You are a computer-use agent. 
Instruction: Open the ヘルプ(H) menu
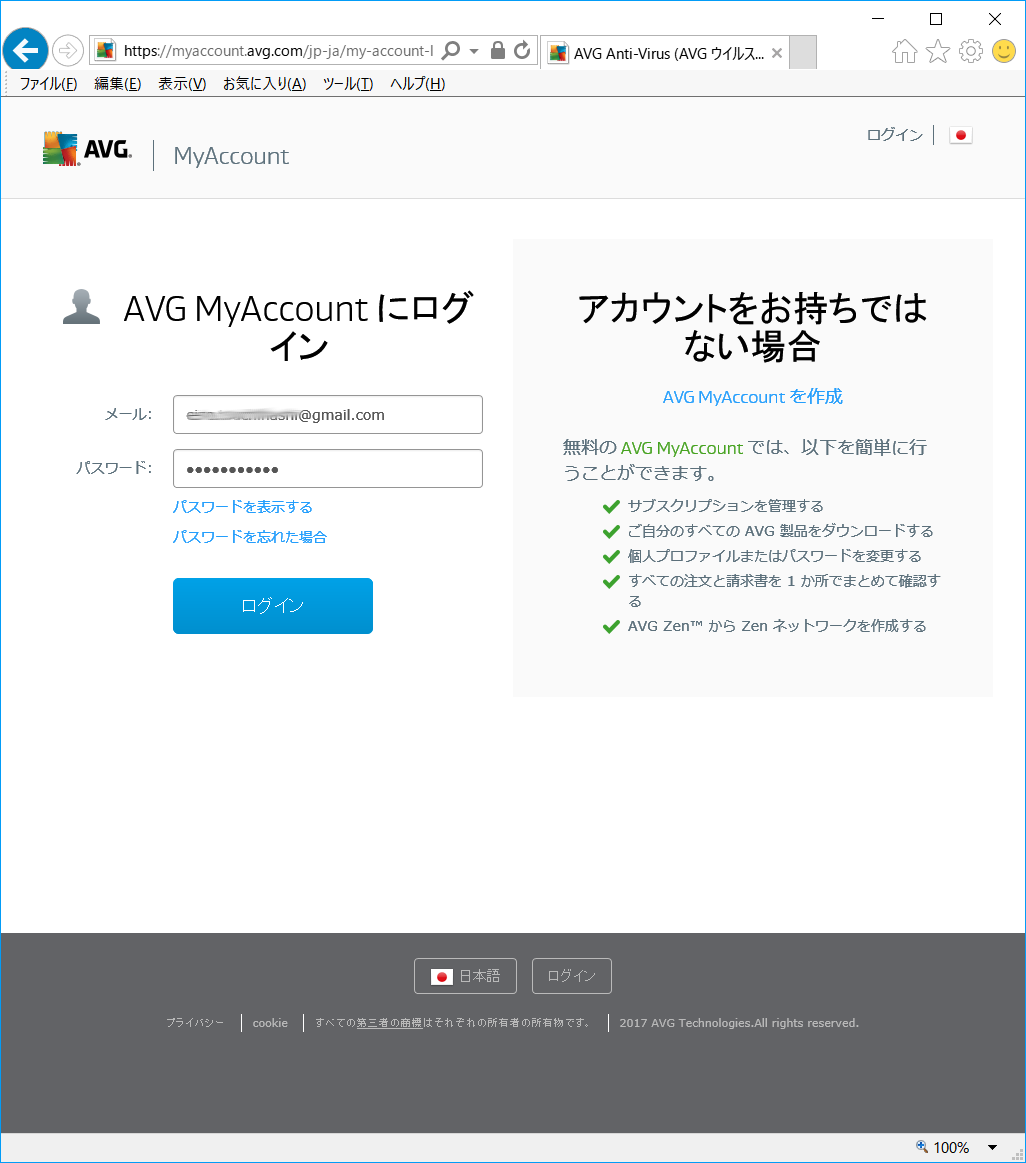418,84
